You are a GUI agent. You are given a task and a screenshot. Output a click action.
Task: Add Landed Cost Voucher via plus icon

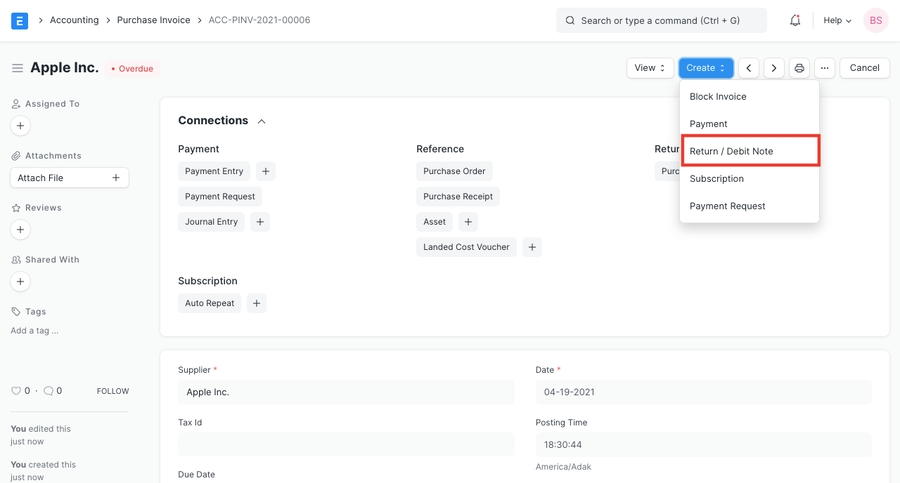click(x=532, y=247)
